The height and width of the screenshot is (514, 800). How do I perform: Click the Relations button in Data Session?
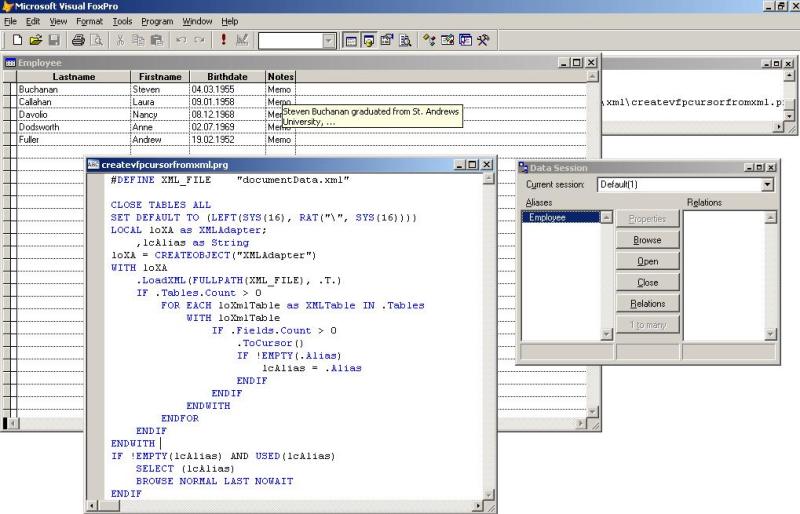pos(647,304)
